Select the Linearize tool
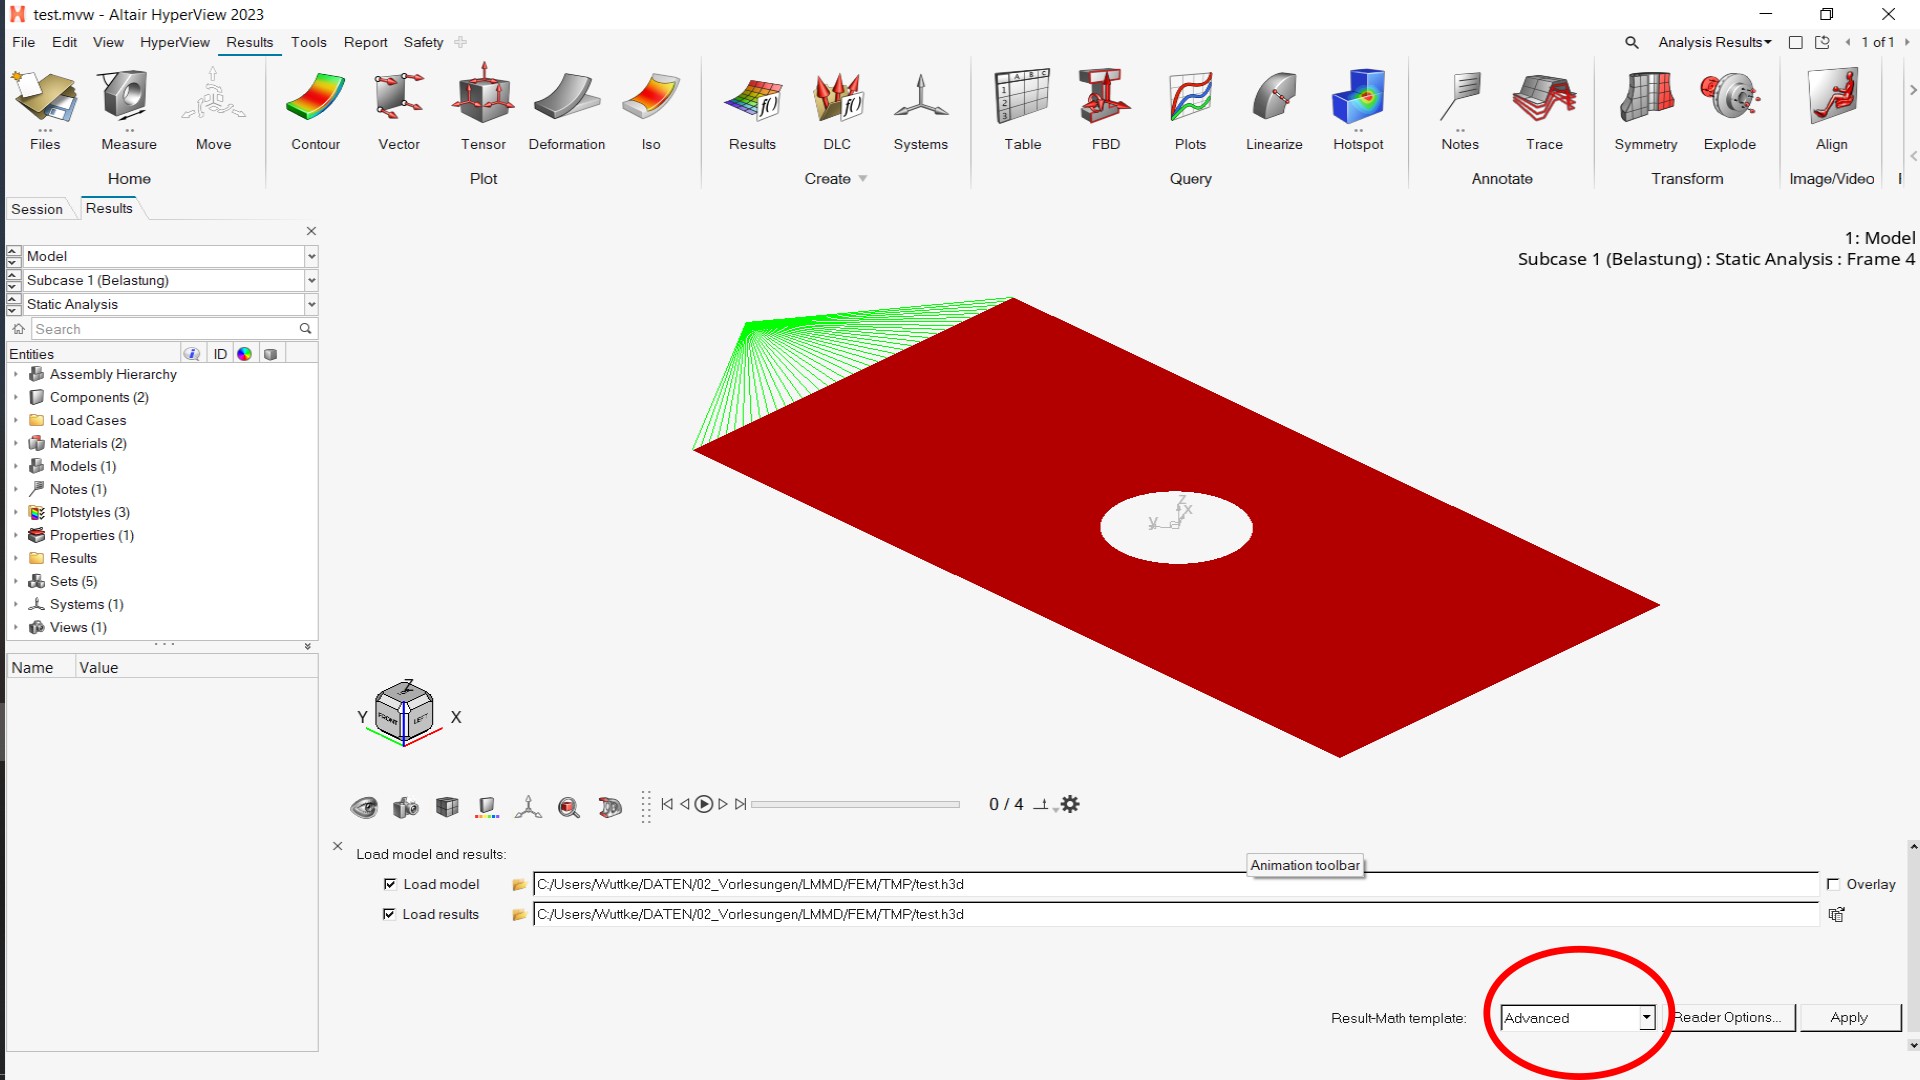Viewport: 1920px width, 1080px height. coord(1274,98)
